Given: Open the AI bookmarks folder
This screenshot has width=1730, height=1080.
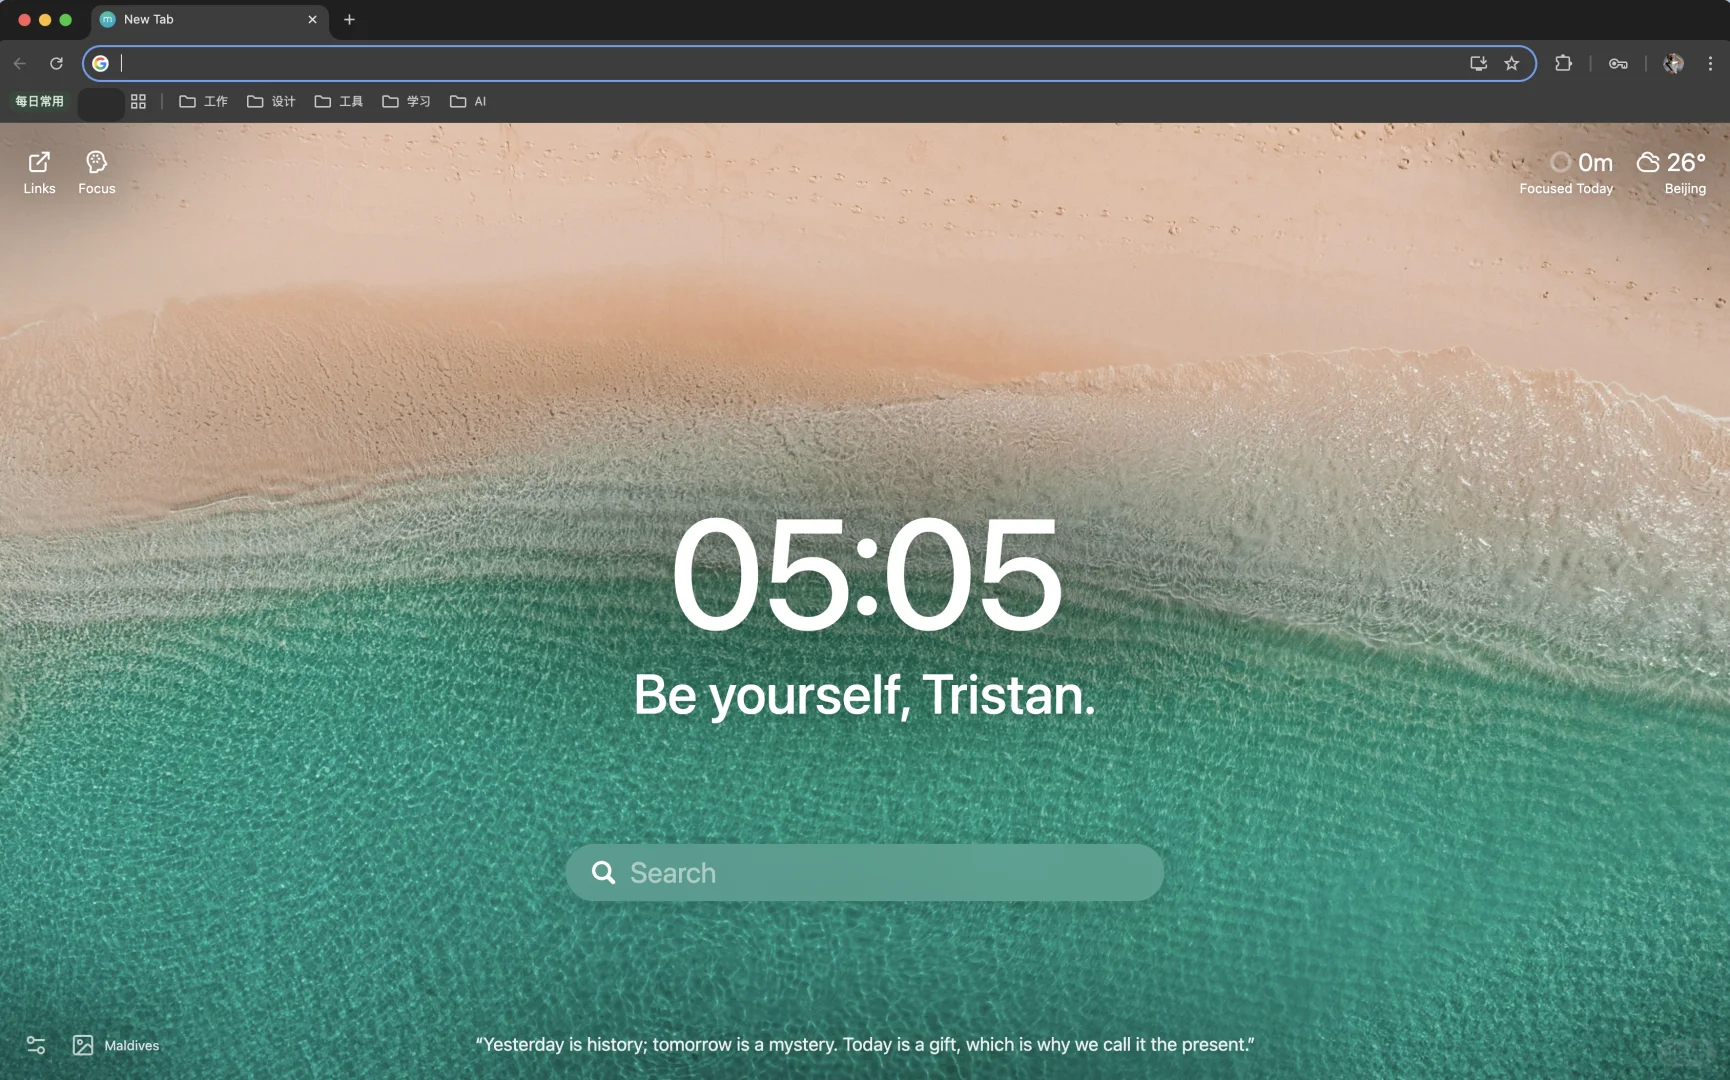Looking at the screenshot, I should click(x=468, y=101).
